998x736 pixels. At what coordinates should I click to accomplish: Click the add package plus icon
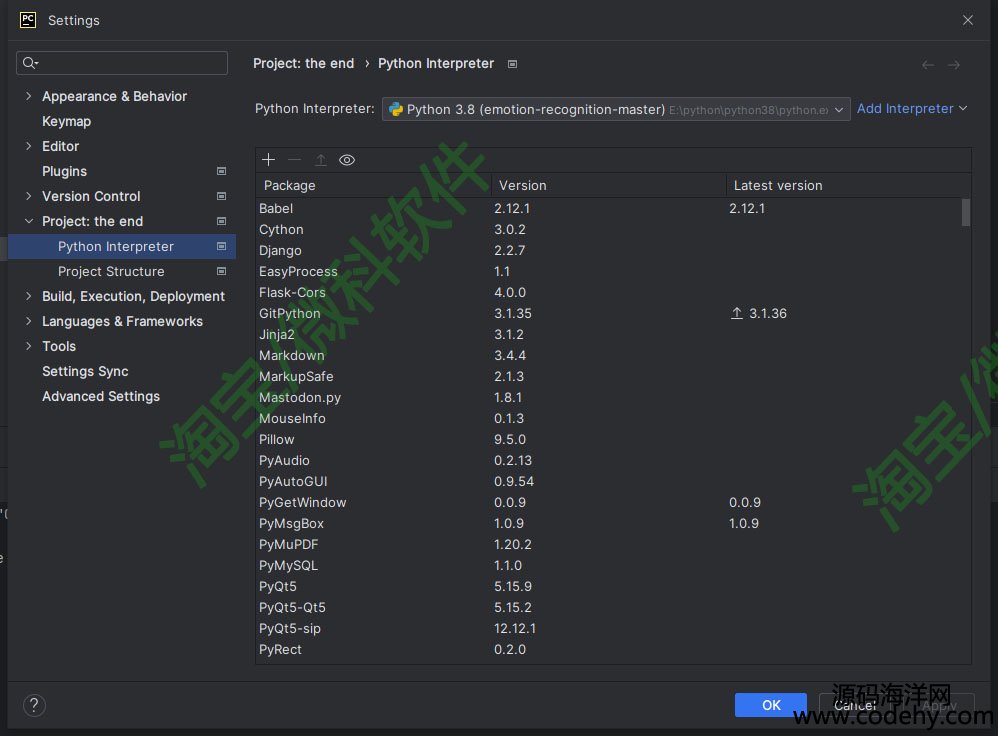(x=268, y=160)
